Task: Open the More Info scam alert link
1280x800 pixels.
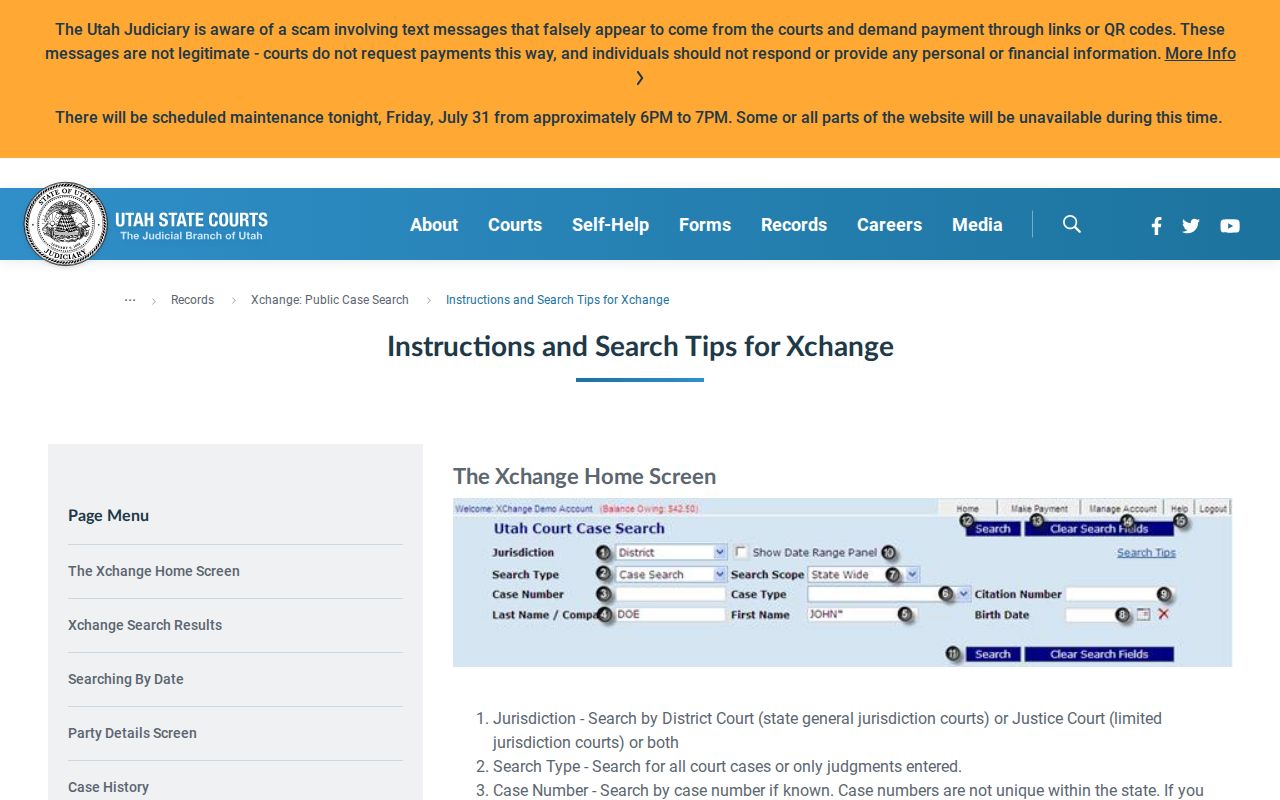Action: pyautogui.click(x=1200, y=54)
